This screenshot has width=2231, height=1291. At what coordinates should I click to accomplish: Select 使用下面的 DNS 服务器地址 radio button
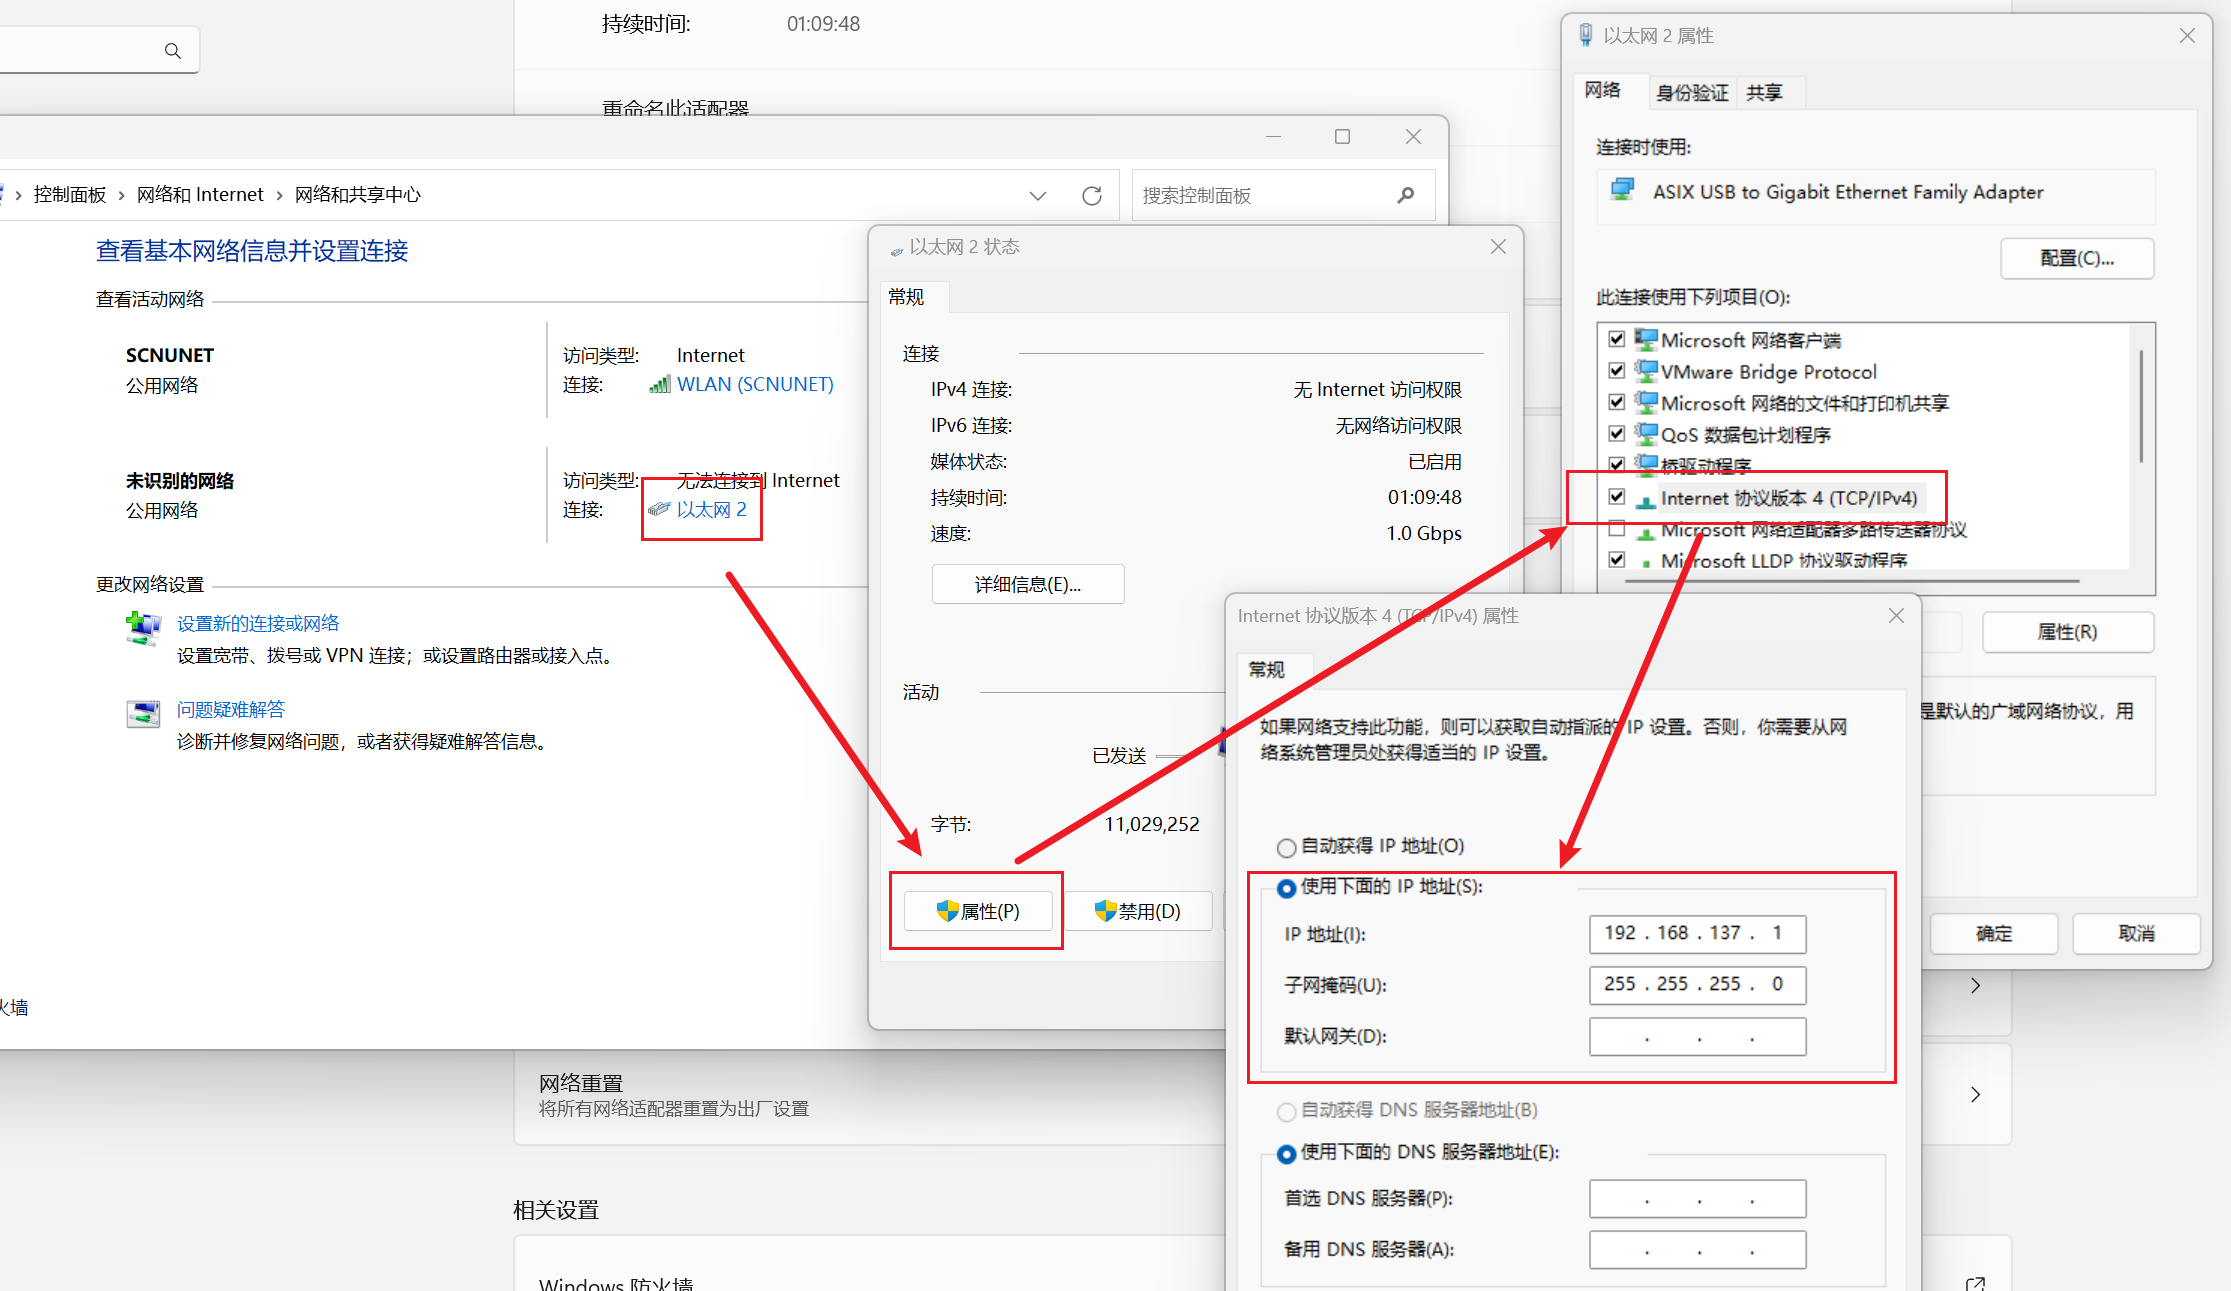pos(1287,1154)
